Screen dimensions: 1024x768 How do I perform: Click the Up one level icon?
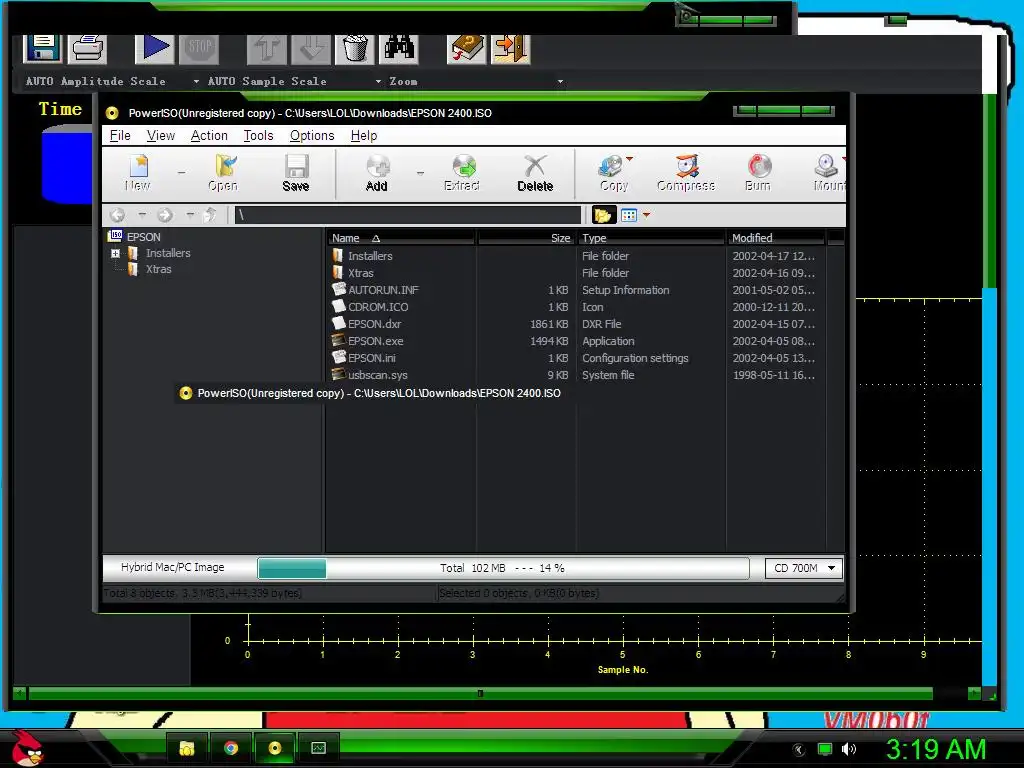(210, 215)
